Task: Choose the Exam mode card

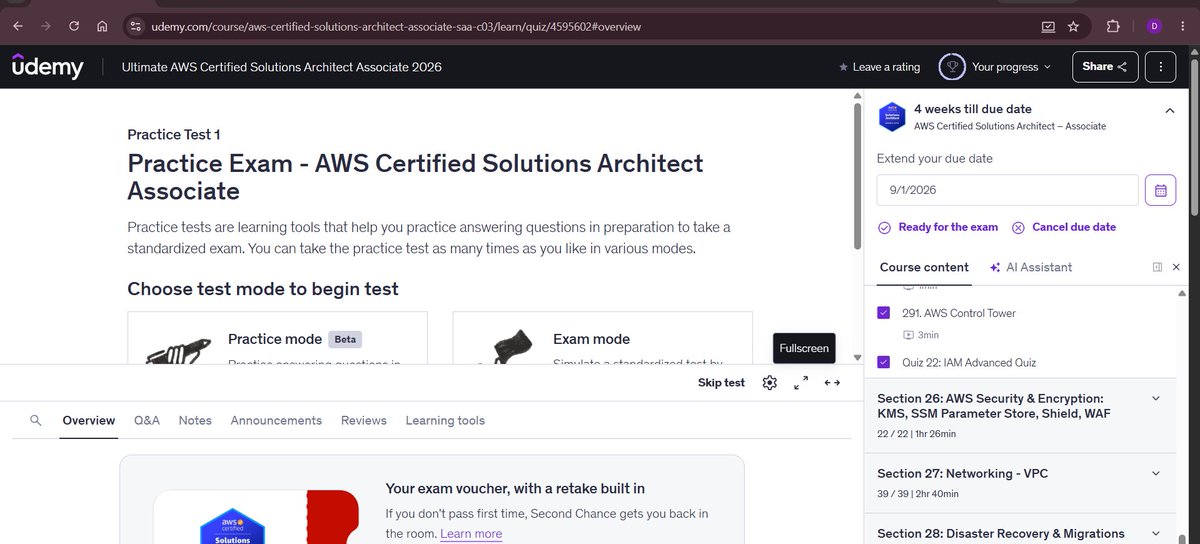Action: 602,339
